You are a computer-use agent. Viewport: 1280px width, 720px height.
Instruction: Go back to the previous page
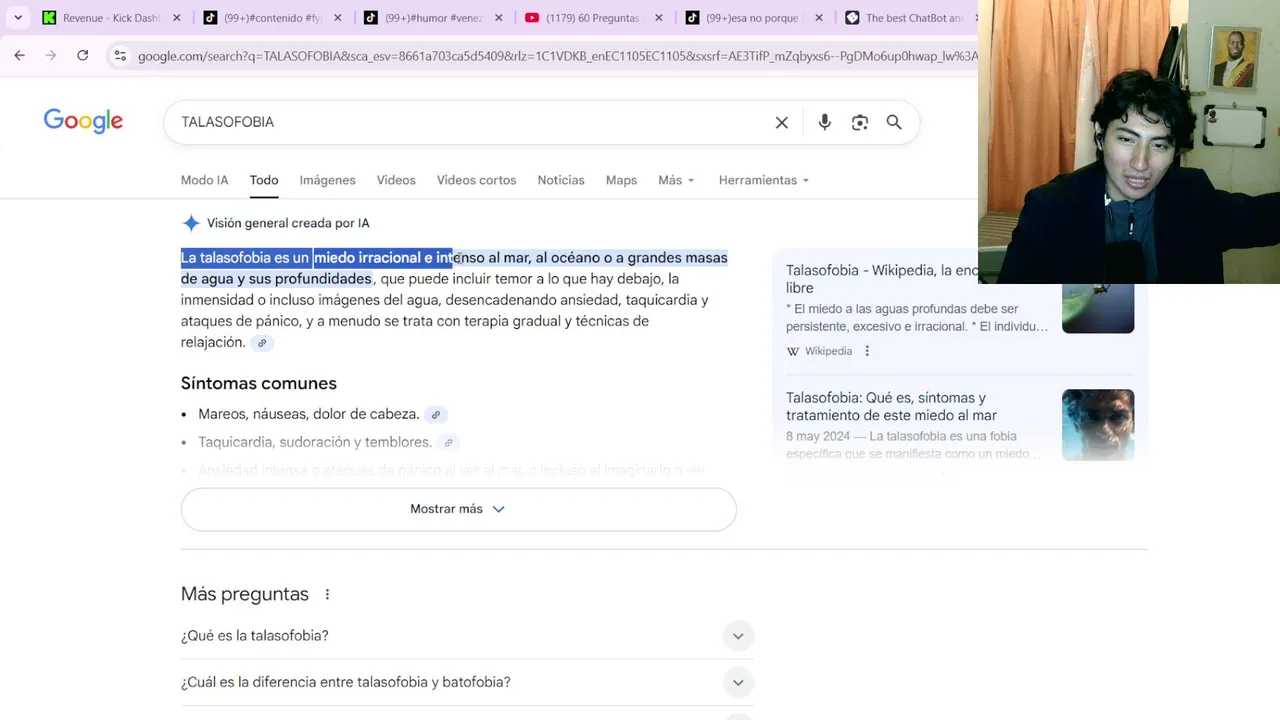click(19, 56)
